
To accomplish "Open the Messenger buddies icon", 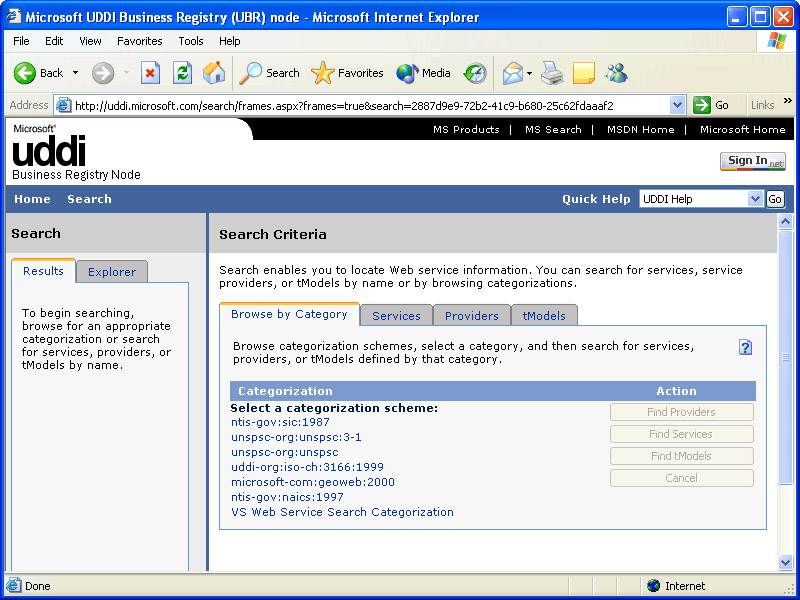I will click(616, 73).
